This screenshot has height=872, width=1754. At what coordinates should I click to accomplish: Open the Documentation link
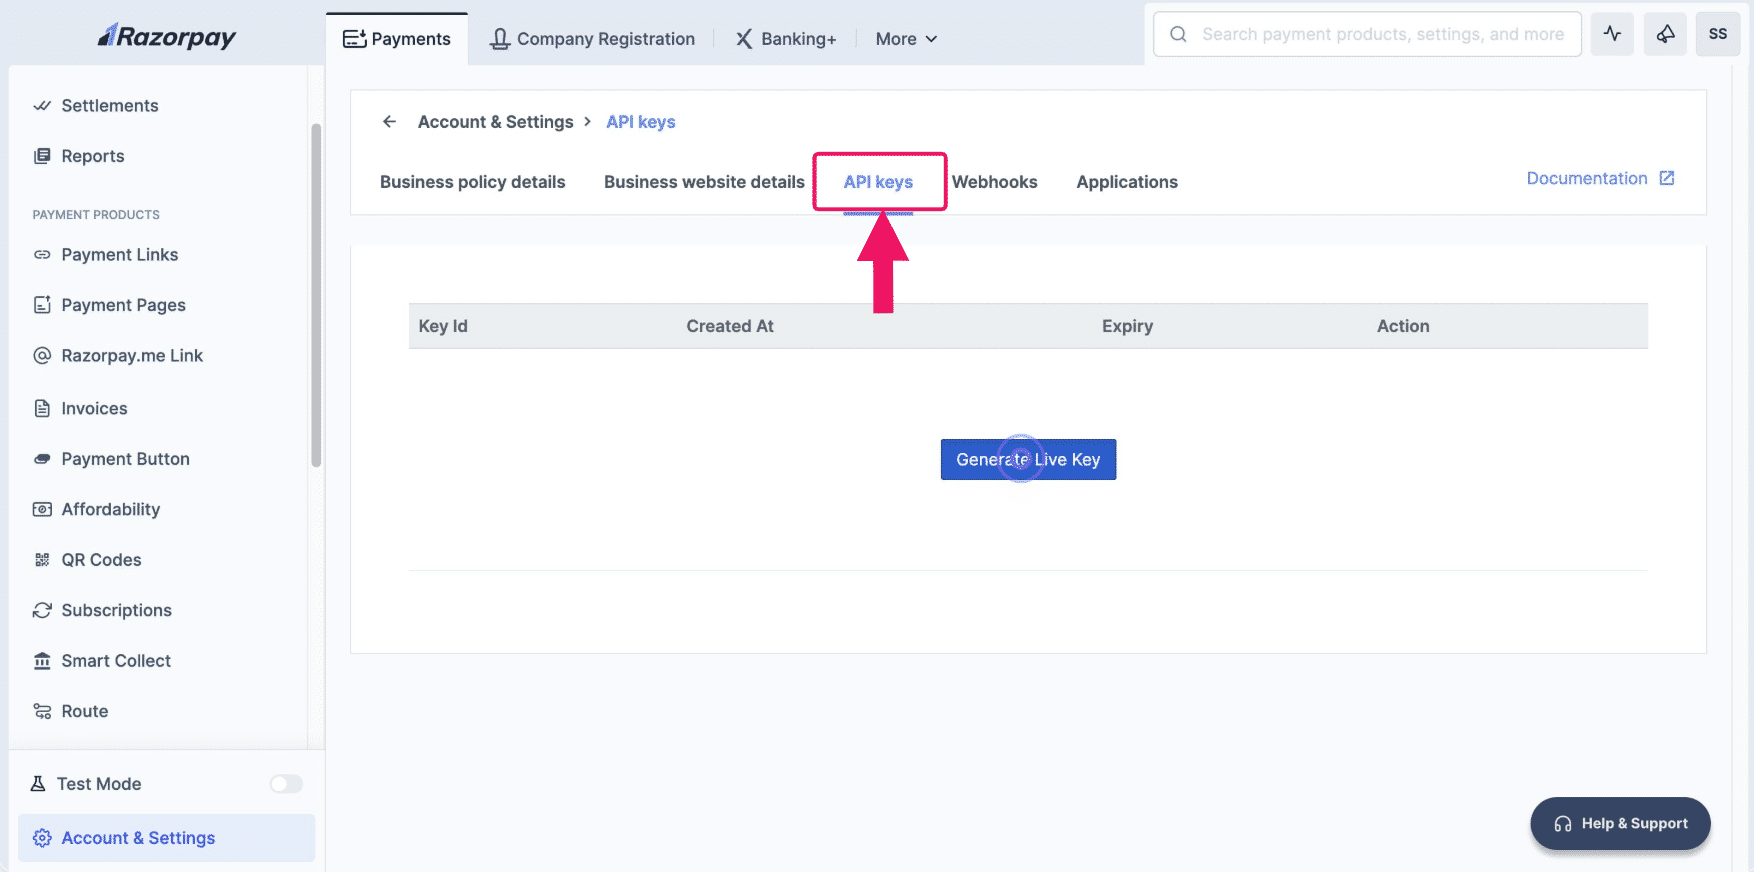coord(1587,178)
